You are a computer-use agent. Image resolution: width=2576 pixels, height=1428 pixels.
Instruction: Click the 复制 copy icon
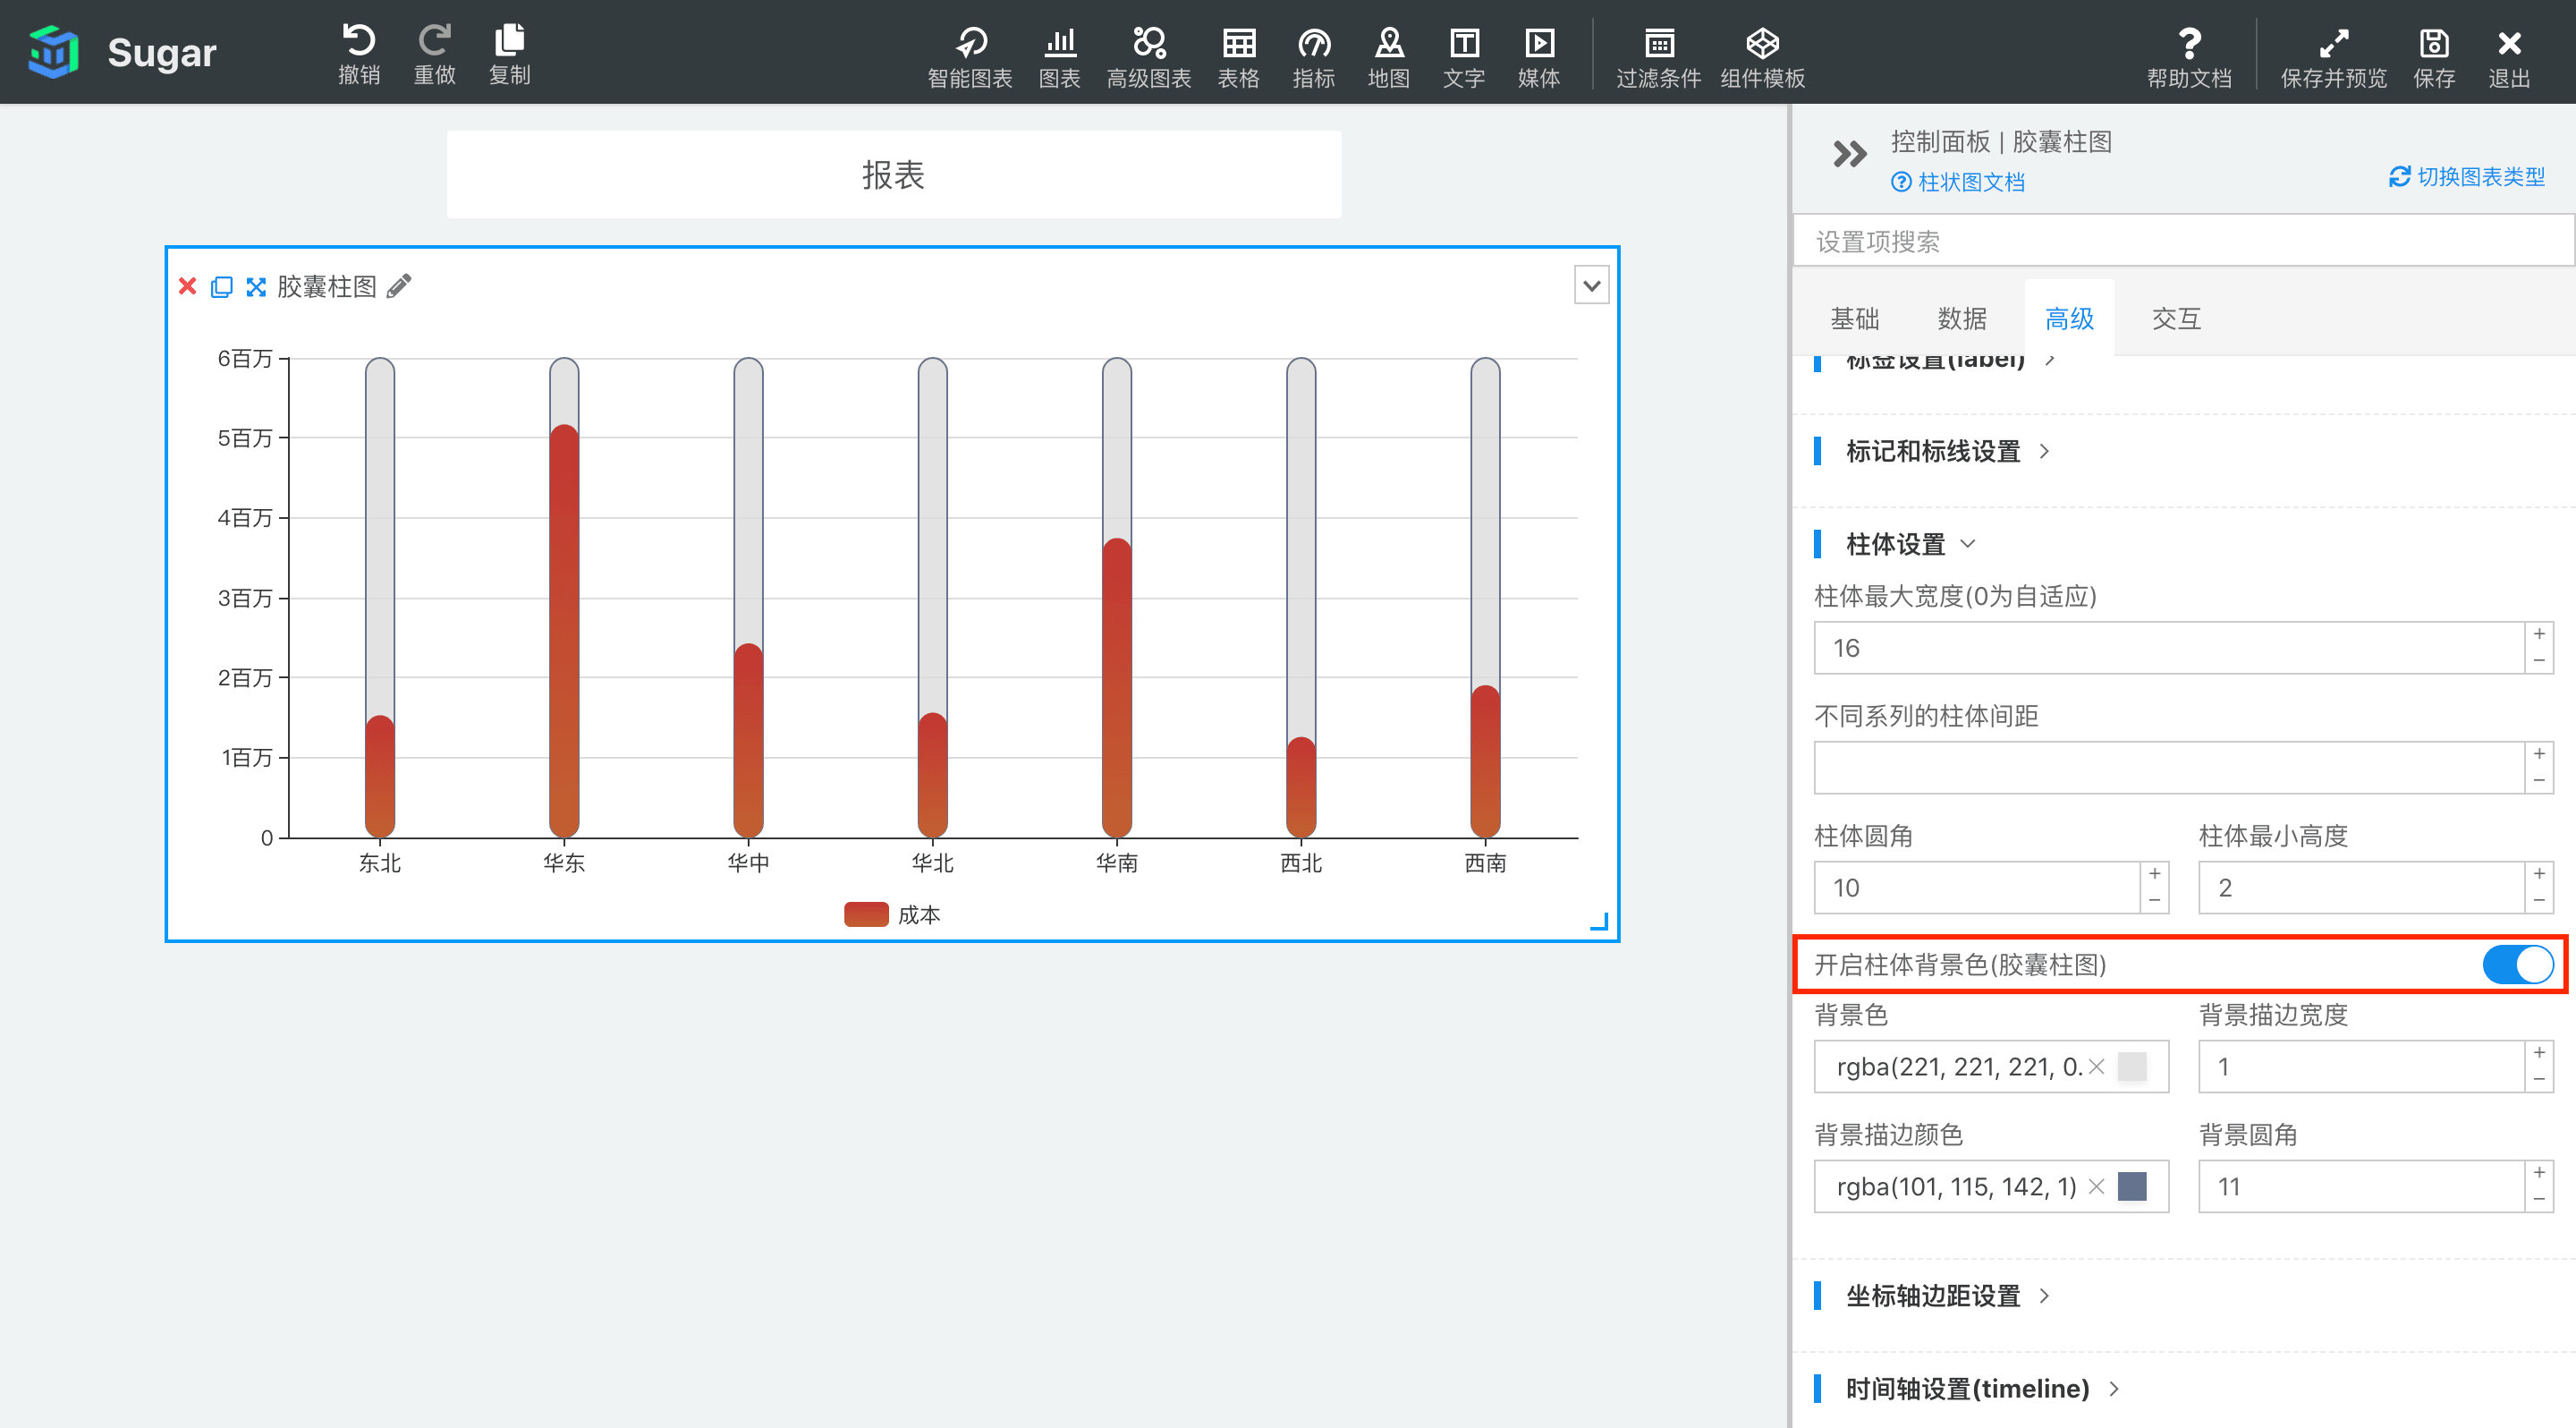(x=512, y=37)
